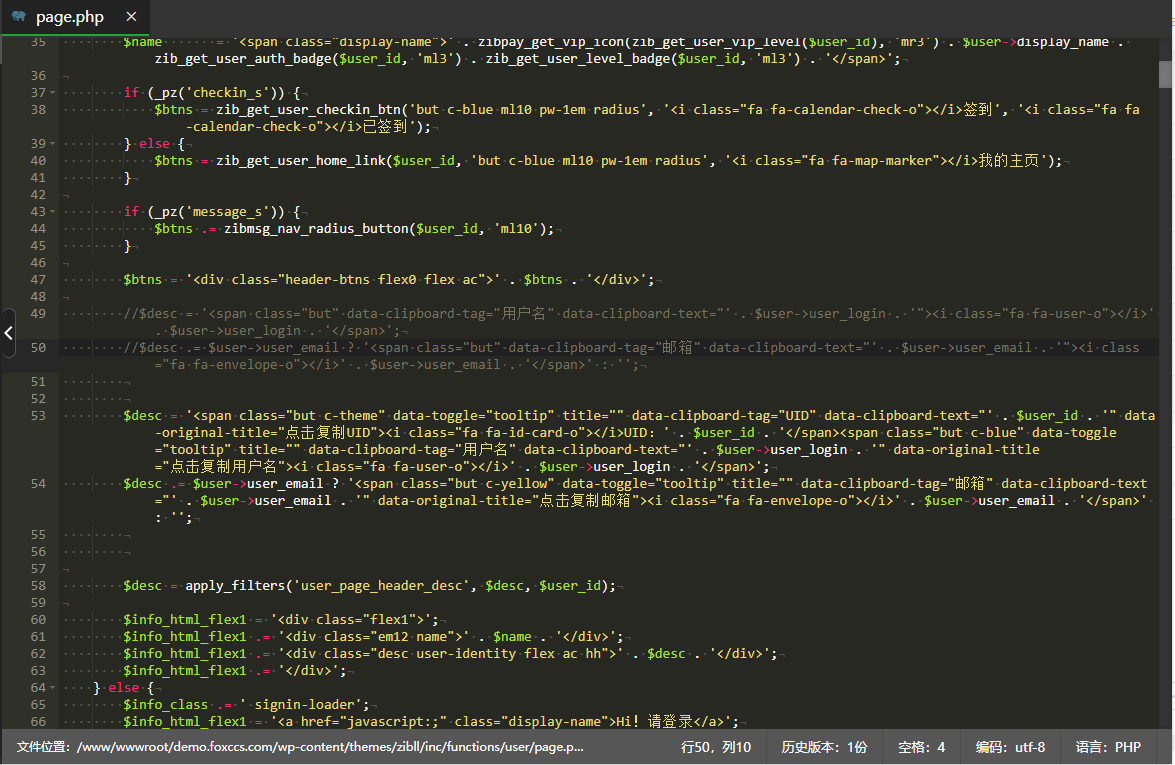Open 历史版本 history versions
The height and width of the screenshot is (765, 1175).
(x=824, y=747)
